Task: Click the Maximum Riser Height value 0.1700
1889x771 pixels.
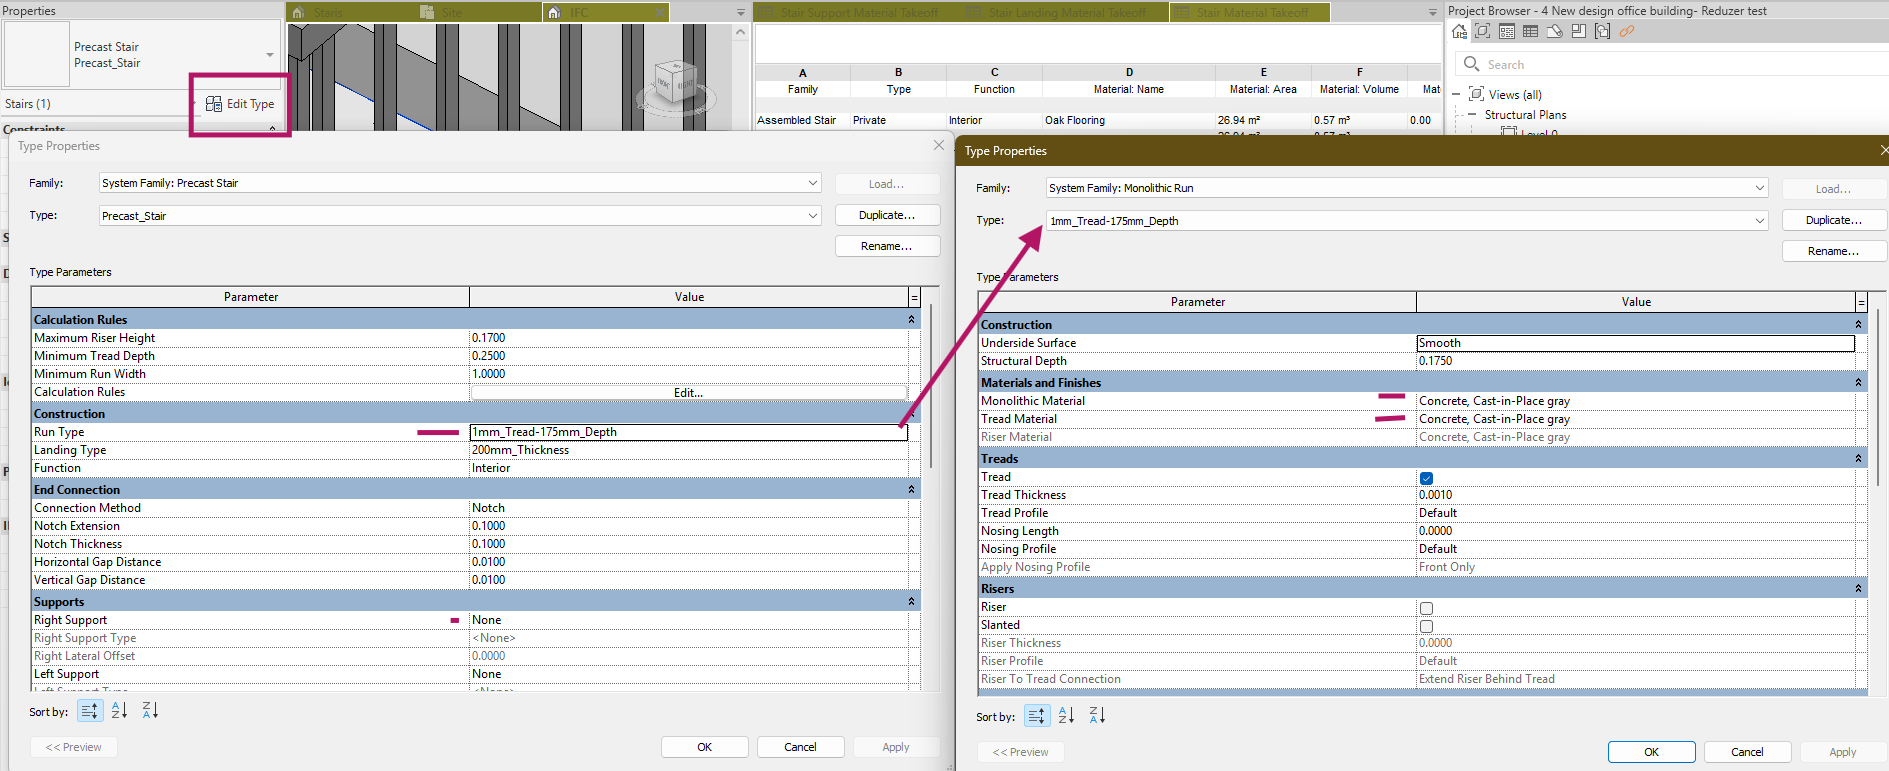Action: pyautogui.click(x=688, y=338)
